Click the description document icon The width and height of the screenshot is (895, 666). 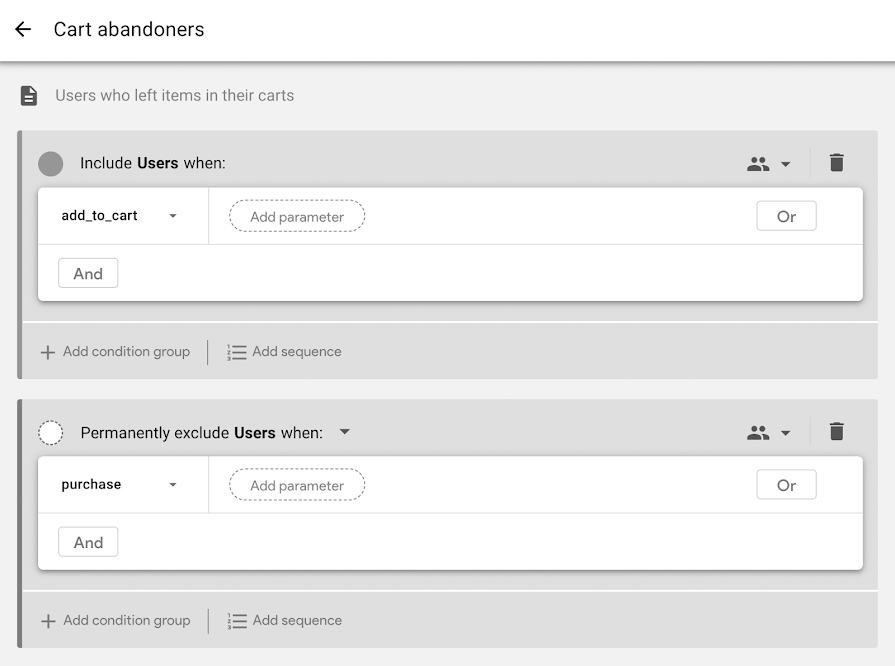pyautogui.click(x=29, y=95)
